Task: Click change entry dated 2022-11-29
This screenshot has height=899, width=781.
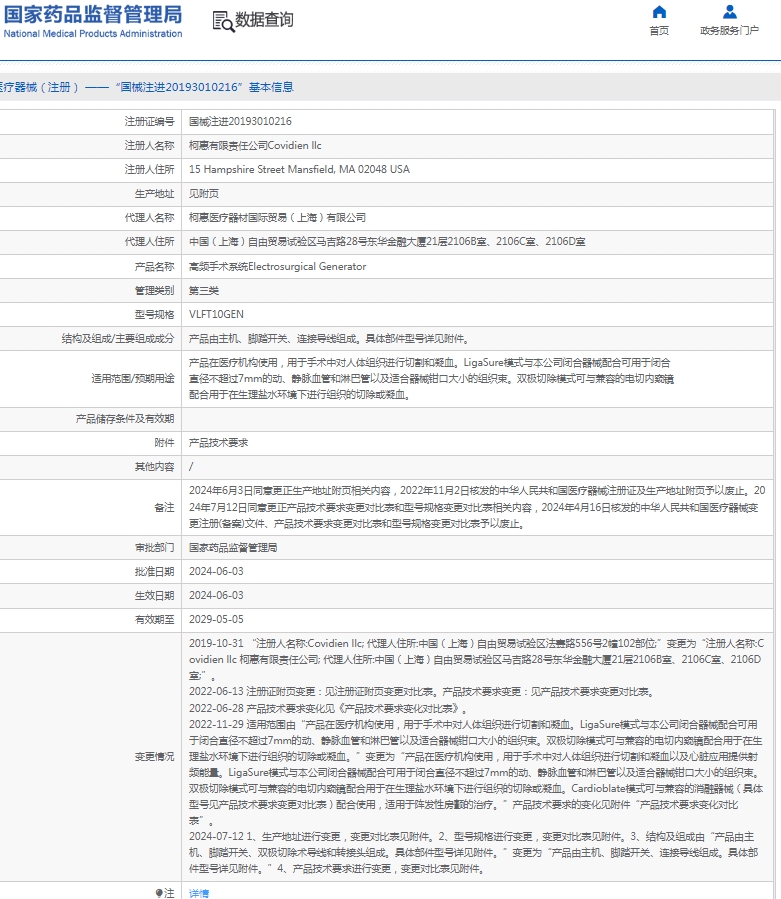Action: click(477, 773)
